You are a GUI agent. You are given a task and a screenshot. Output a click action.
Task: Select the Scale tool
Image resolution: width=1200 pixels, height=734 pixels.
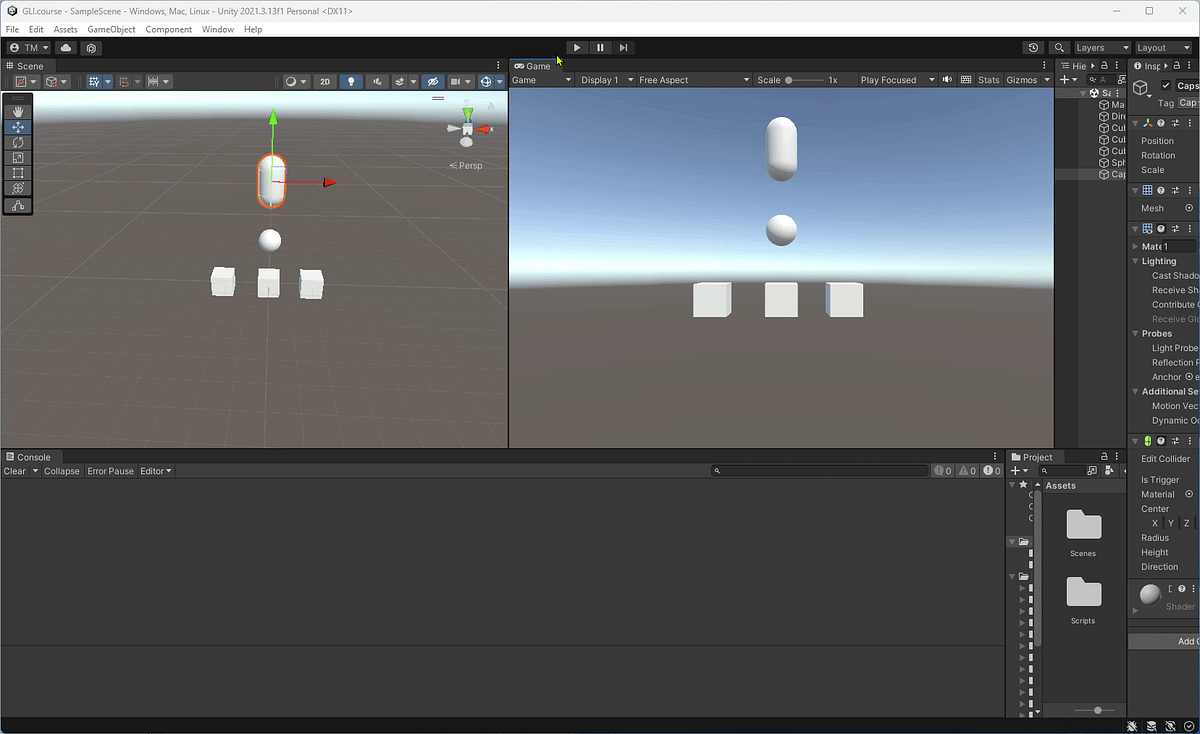click(x=18, y=157)
